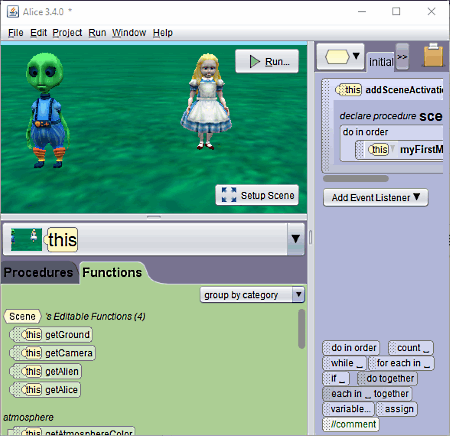
Task: Click the double-arrow tab overflow button
Action: point(402,57)
